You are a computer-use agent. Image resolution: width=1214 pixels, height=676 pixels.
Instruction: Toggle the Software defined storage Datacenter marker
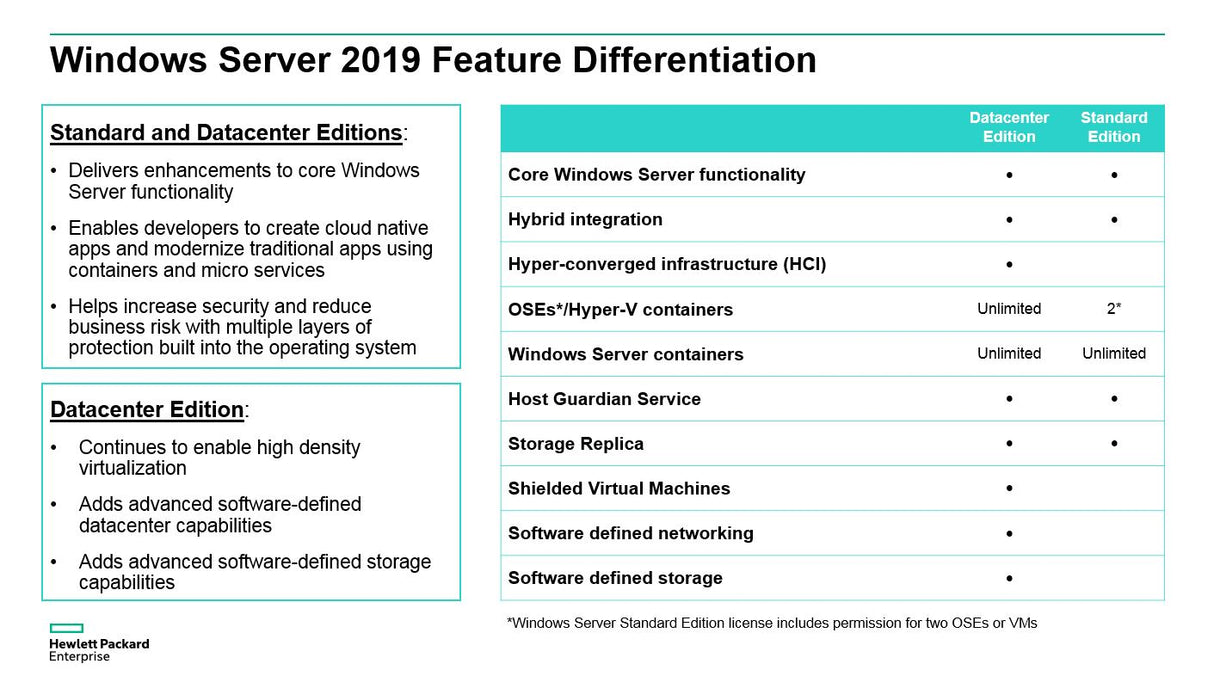[x=1009, y=578]
